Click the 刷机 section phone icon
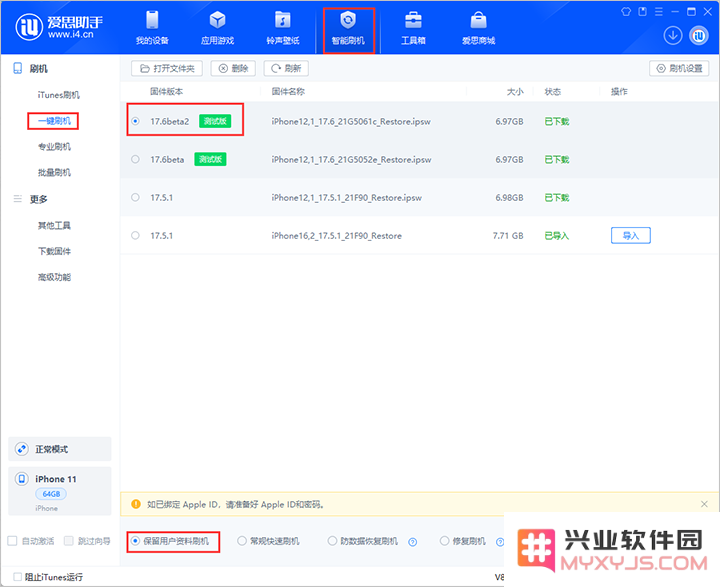Viewport: 720px width, 587px height. [17, 68]
